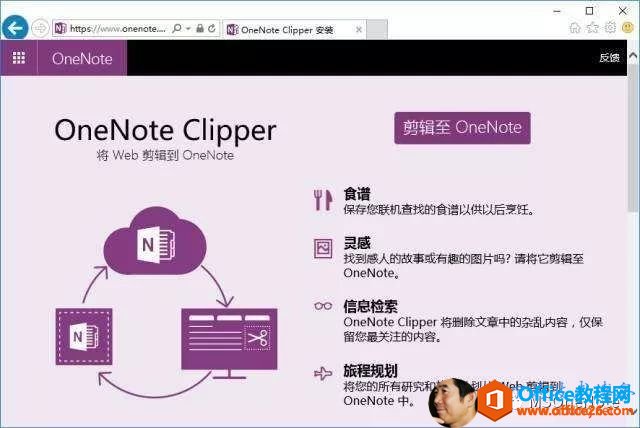Click the search magnifier in address bar

177,29
